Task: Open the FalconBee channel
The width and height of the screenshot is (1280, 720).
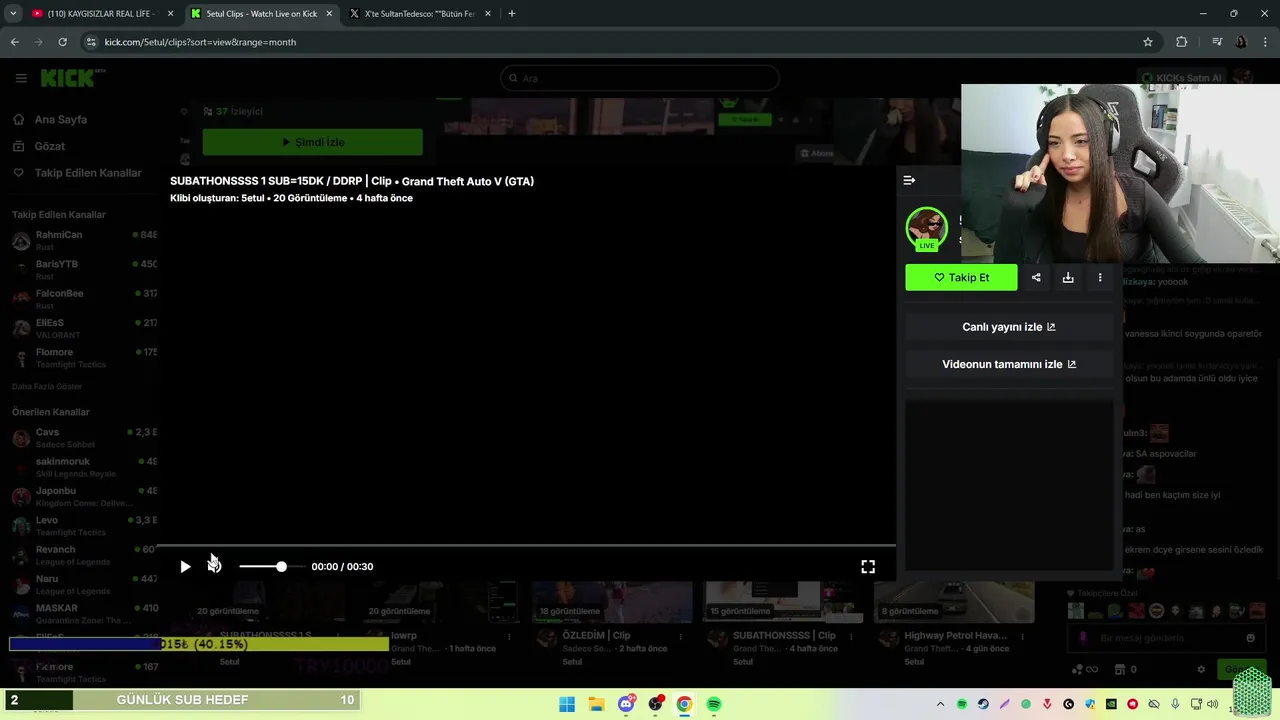Action: coord(84,299)
